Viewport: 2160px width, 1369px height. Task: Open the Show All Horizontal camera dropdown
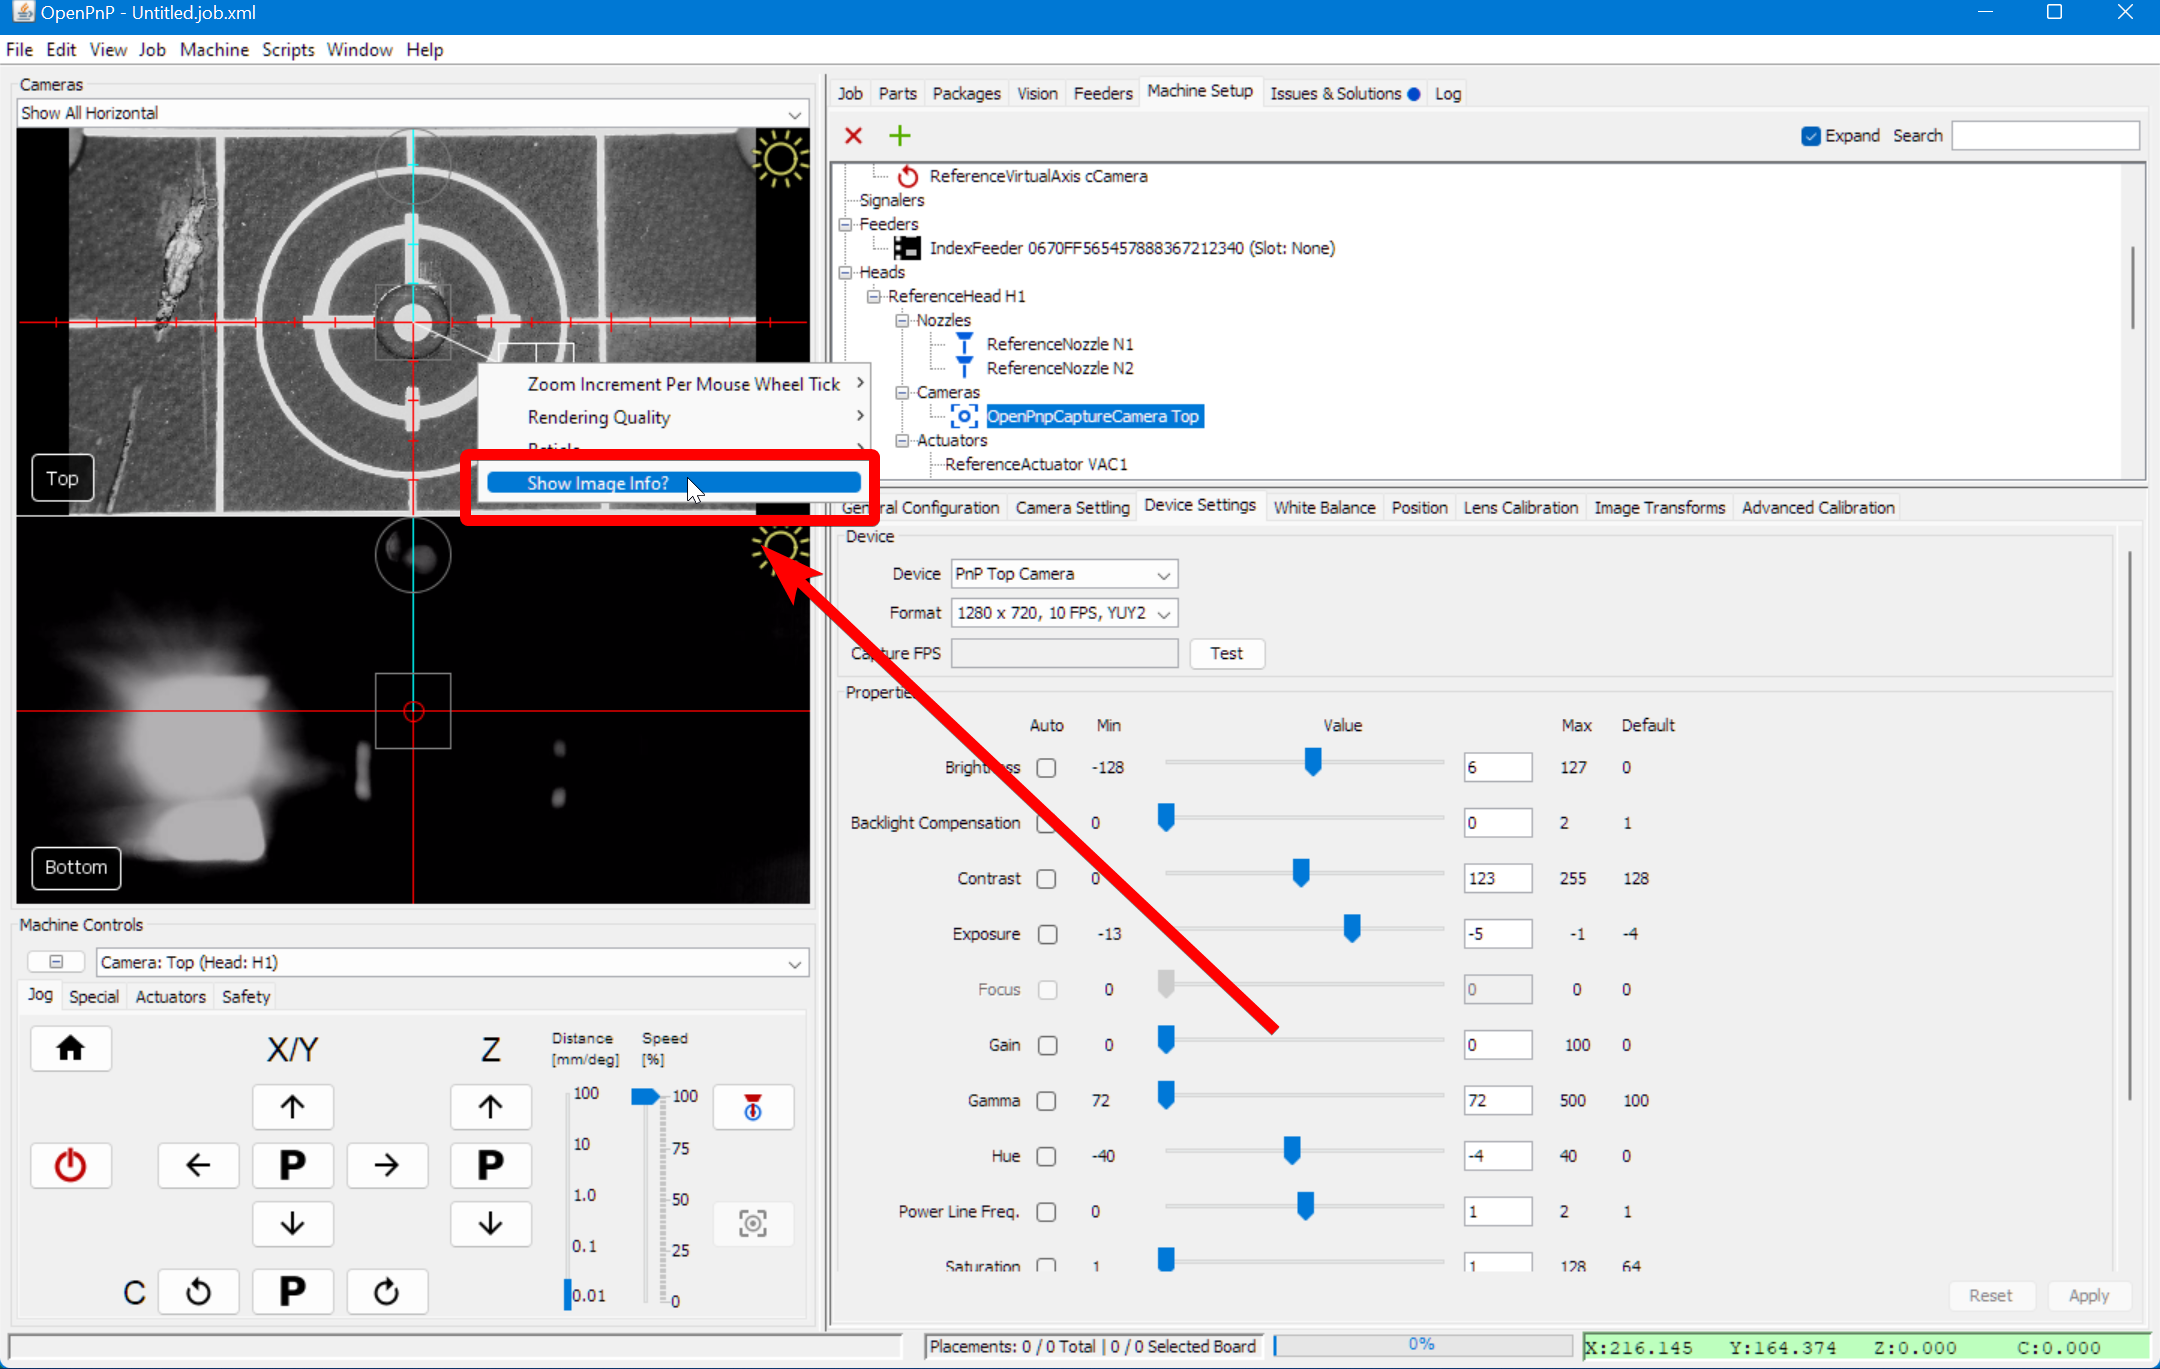tap(793, 112)
